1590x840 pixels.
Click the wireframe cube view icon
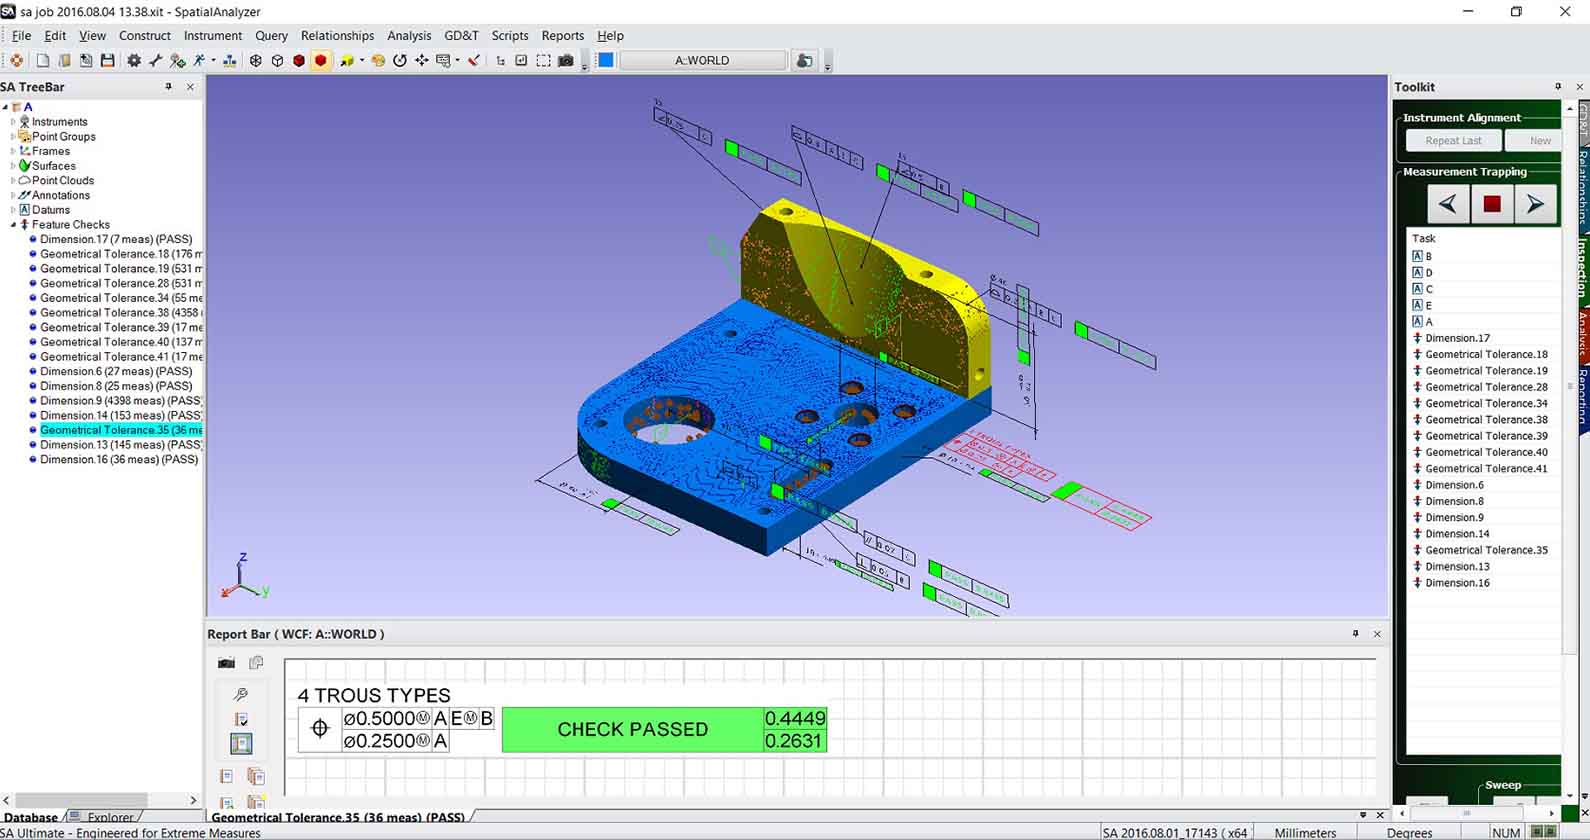(x=277, y=61)
